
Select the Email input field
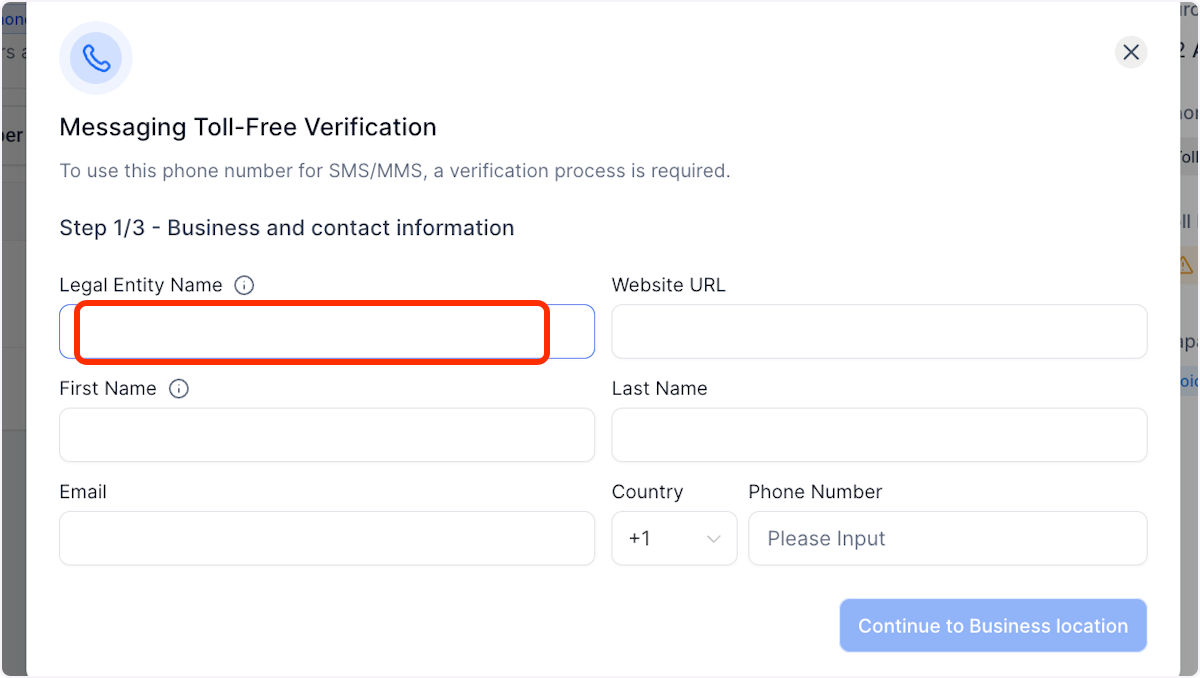[x=327, y=538]
